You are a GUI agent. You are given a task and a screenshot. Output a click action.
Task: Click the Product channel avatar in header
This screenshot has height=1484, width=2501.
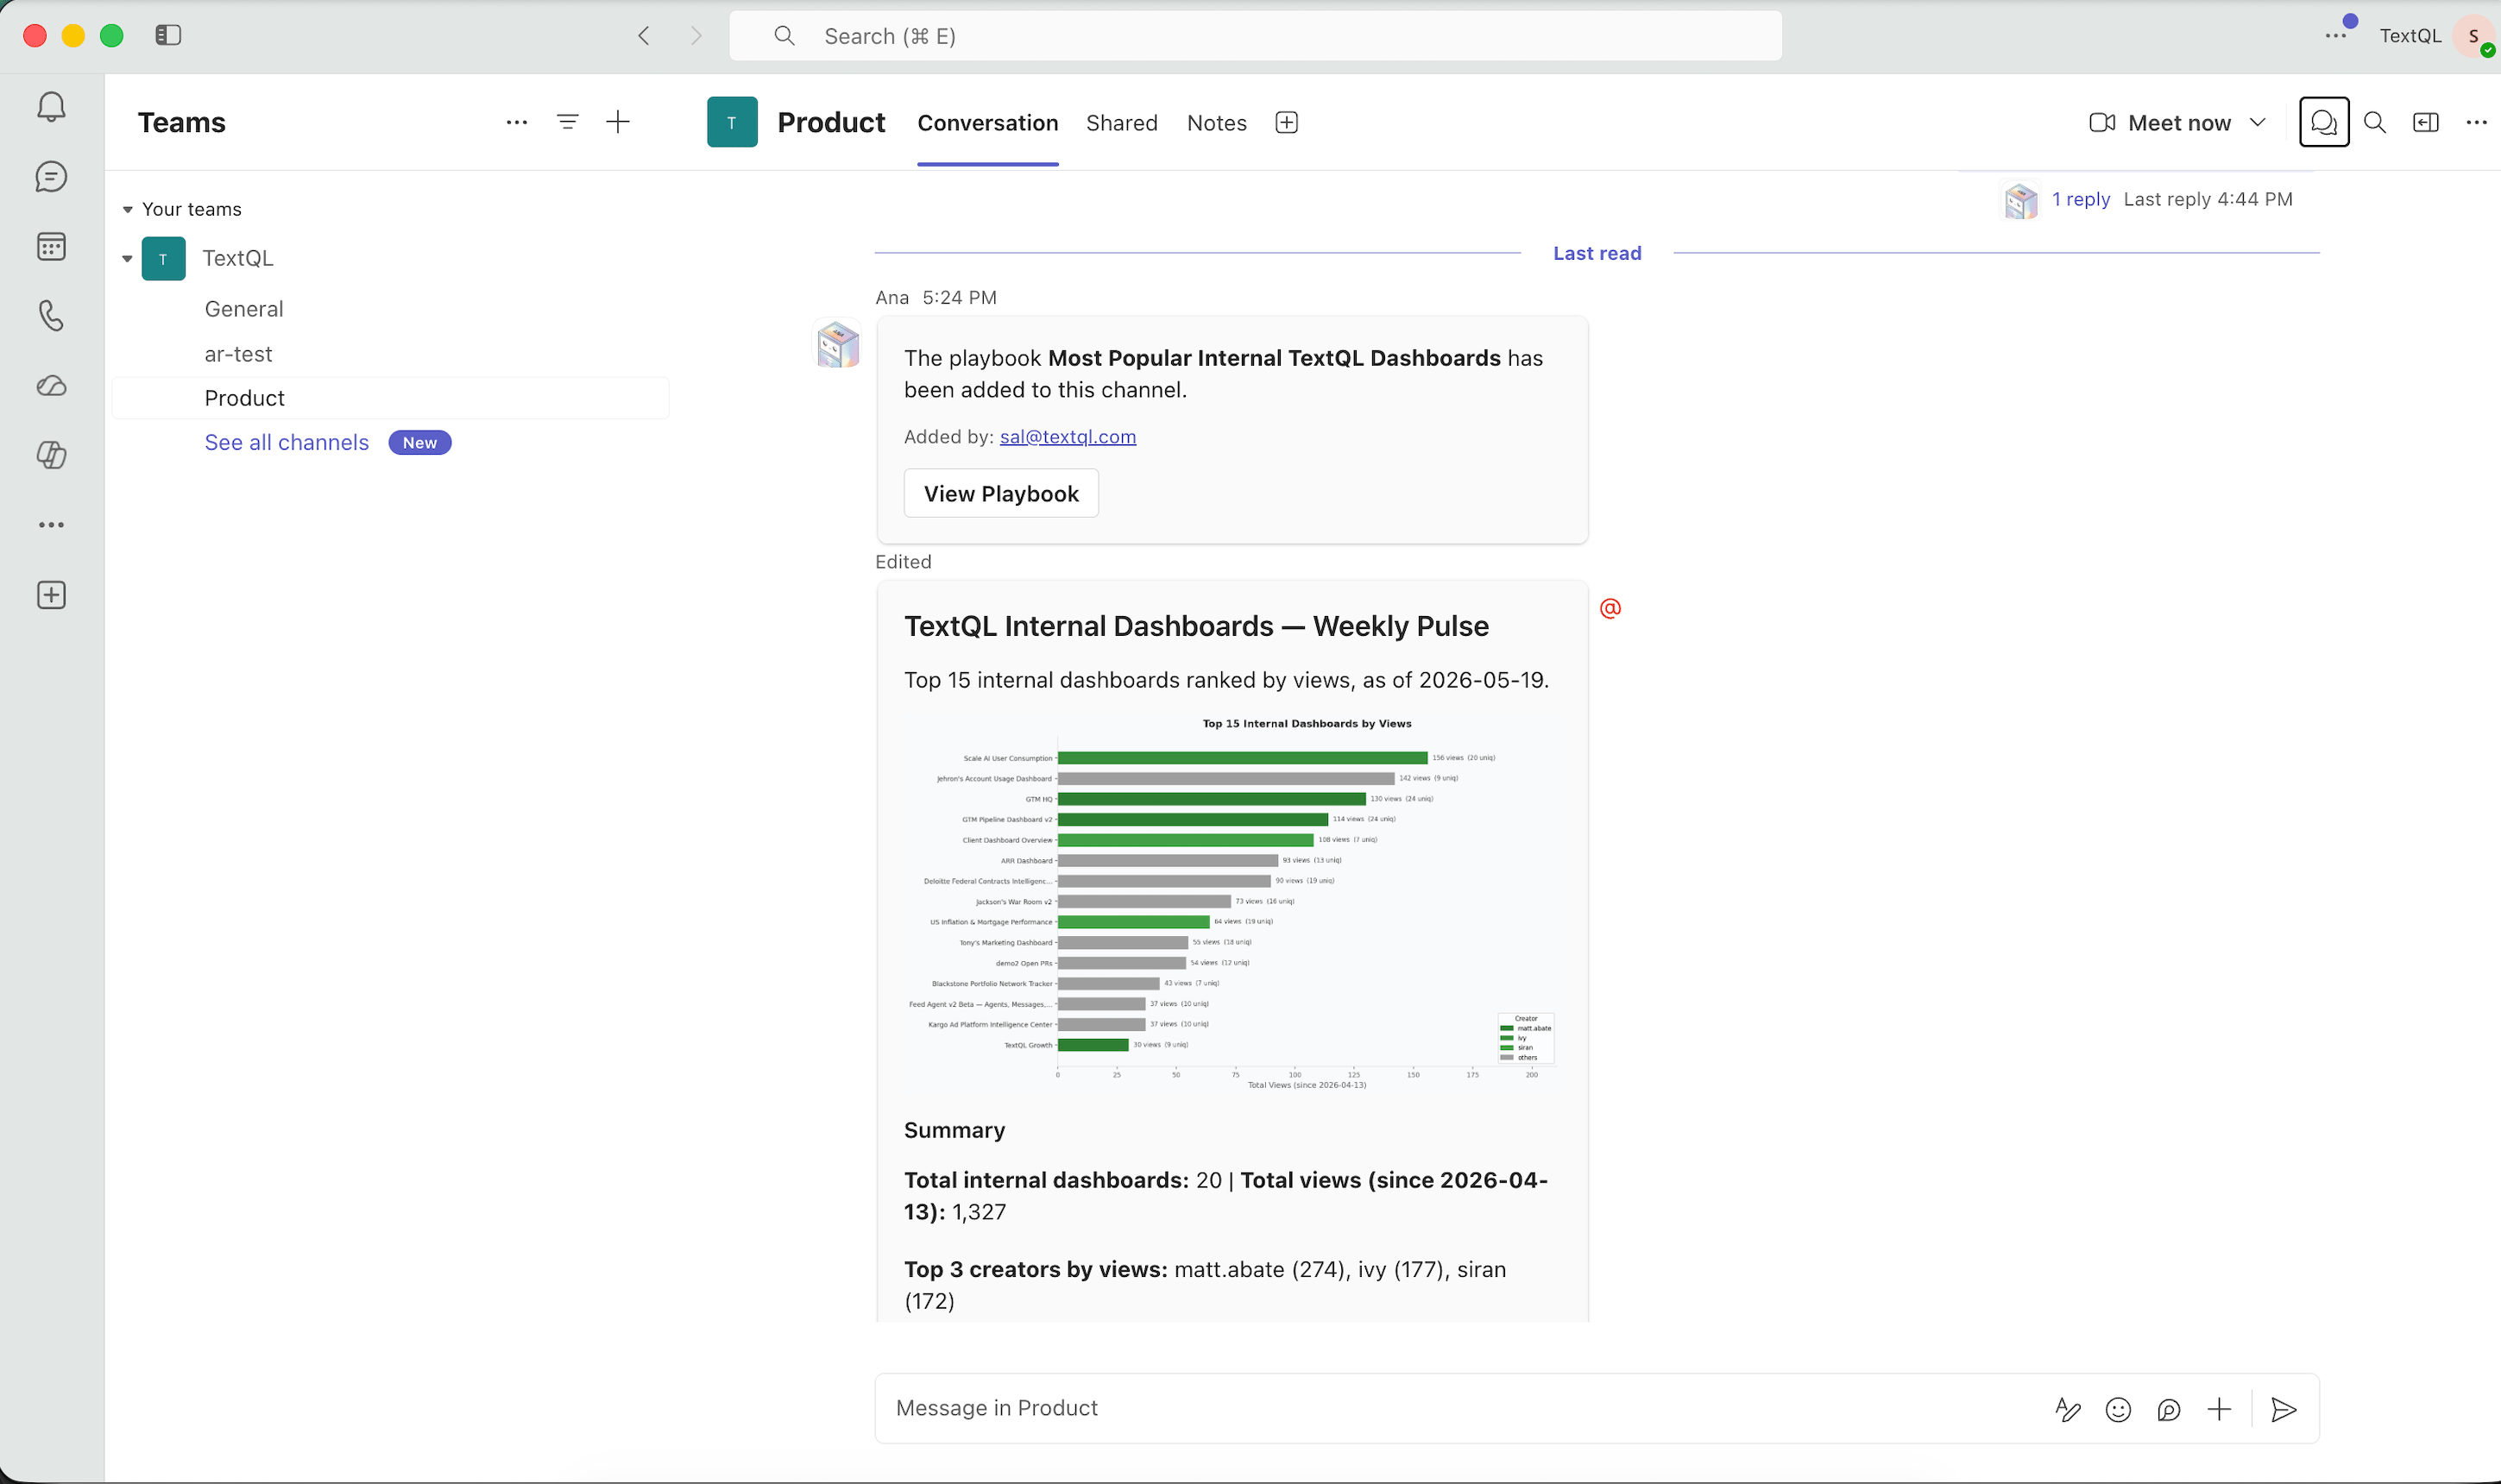(732, 122)
